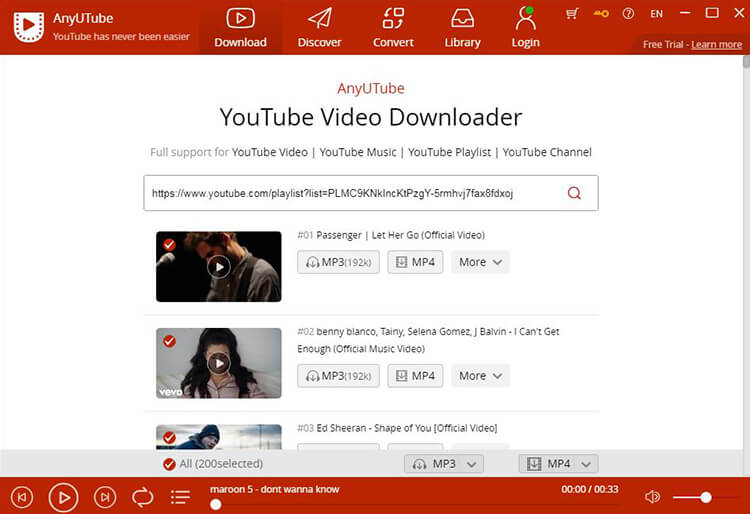Viewport: 750px width, 514px height.
Task: Uncheck the Passenger Let Her Go video
Action: (x=169, y=245)
